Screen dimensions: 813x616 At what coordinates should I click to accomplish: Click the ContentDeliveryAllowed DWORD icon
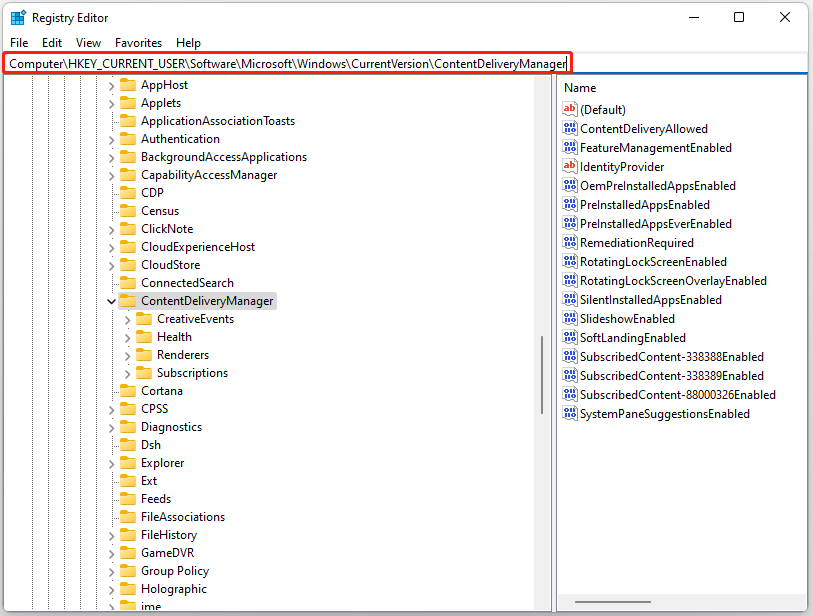pos(570,128)
